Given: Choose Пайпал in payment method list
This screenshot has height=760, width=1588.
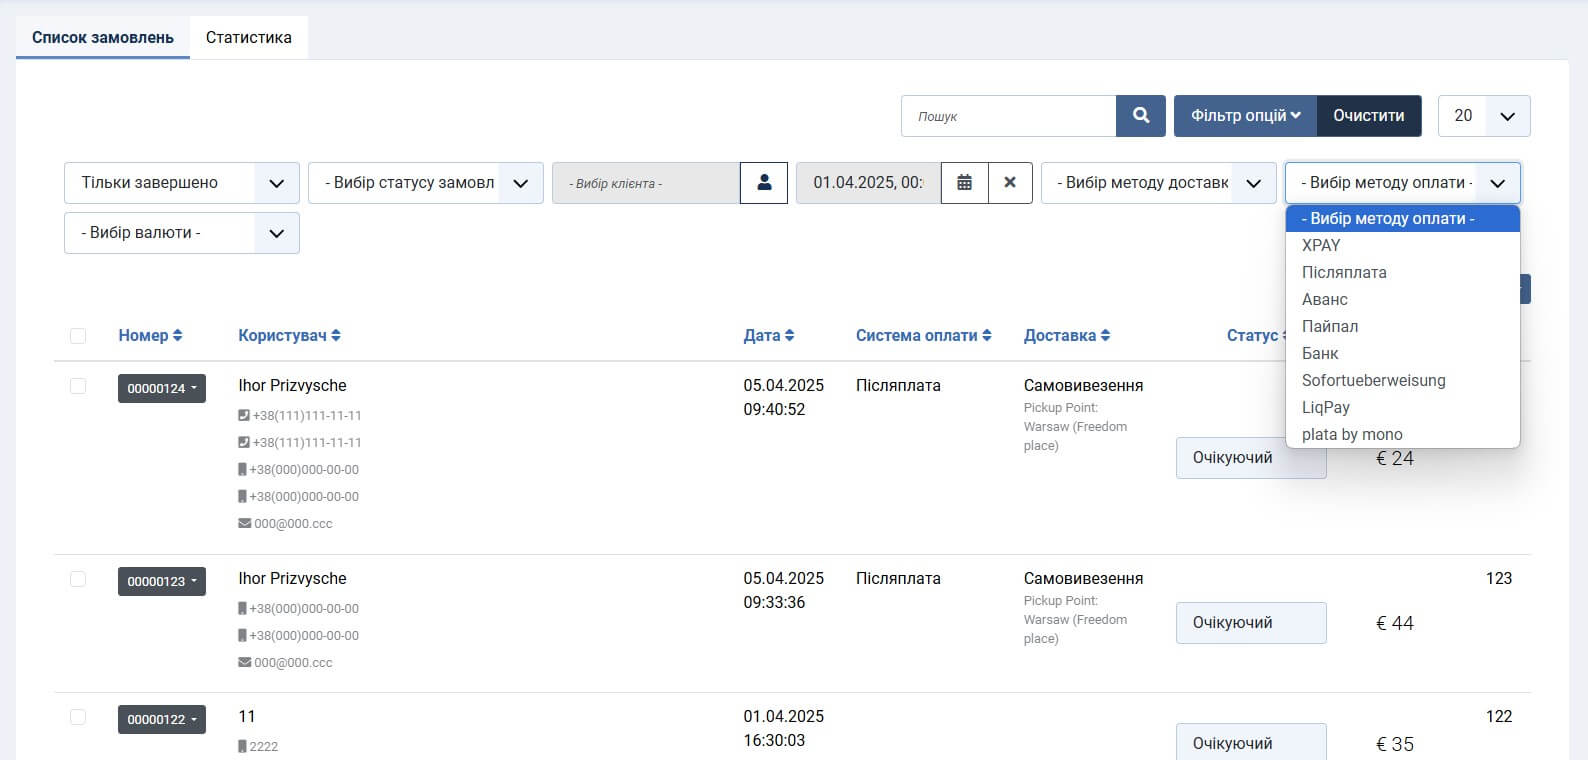Looking at the screenshot, I should [1329, 326].
